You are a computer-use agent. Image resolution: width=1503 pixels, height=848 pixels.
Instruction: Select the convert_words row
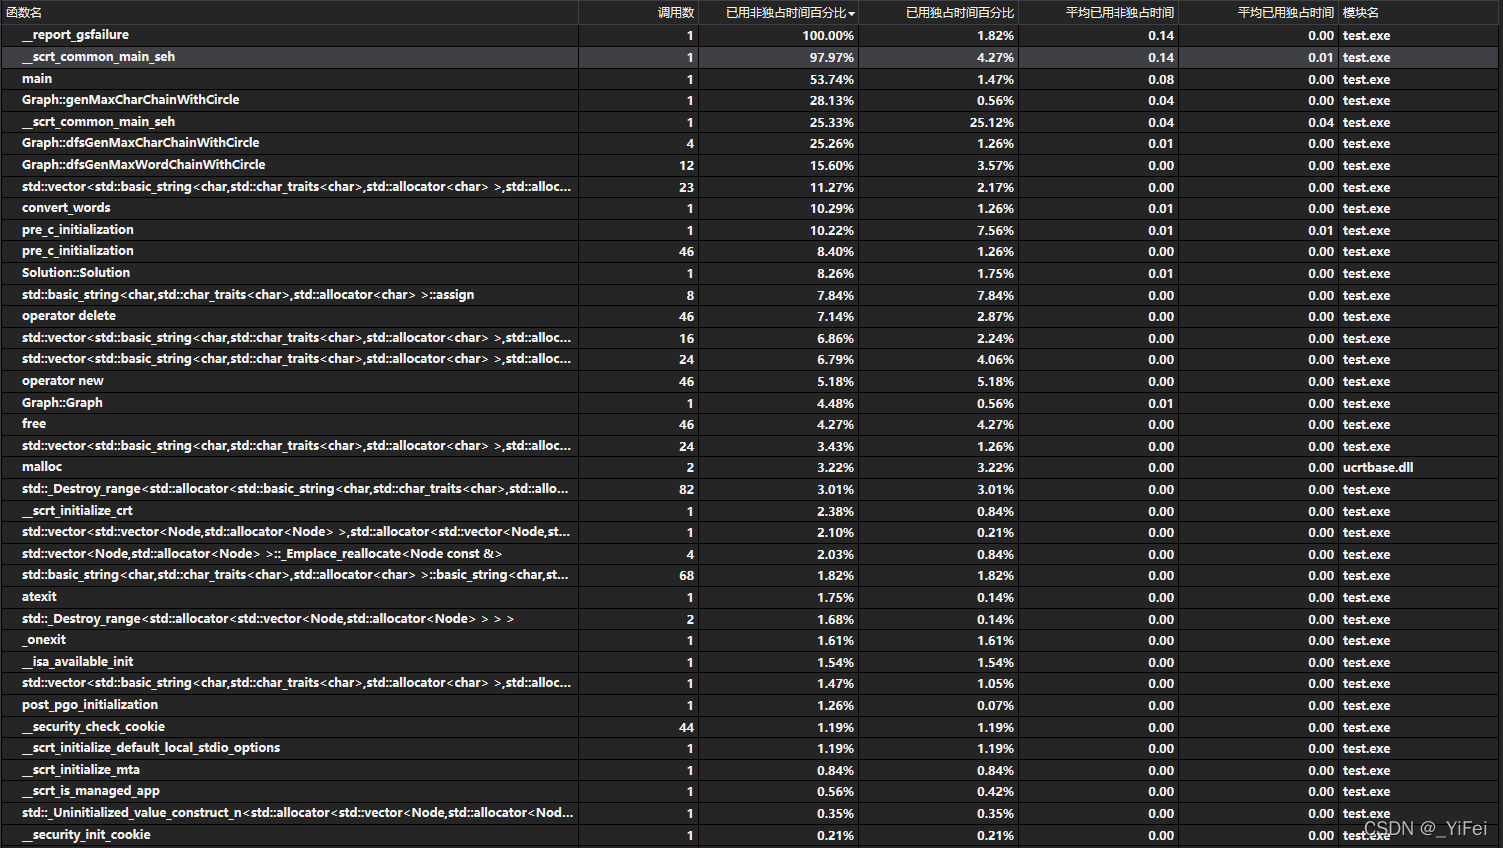coord(751,208)
